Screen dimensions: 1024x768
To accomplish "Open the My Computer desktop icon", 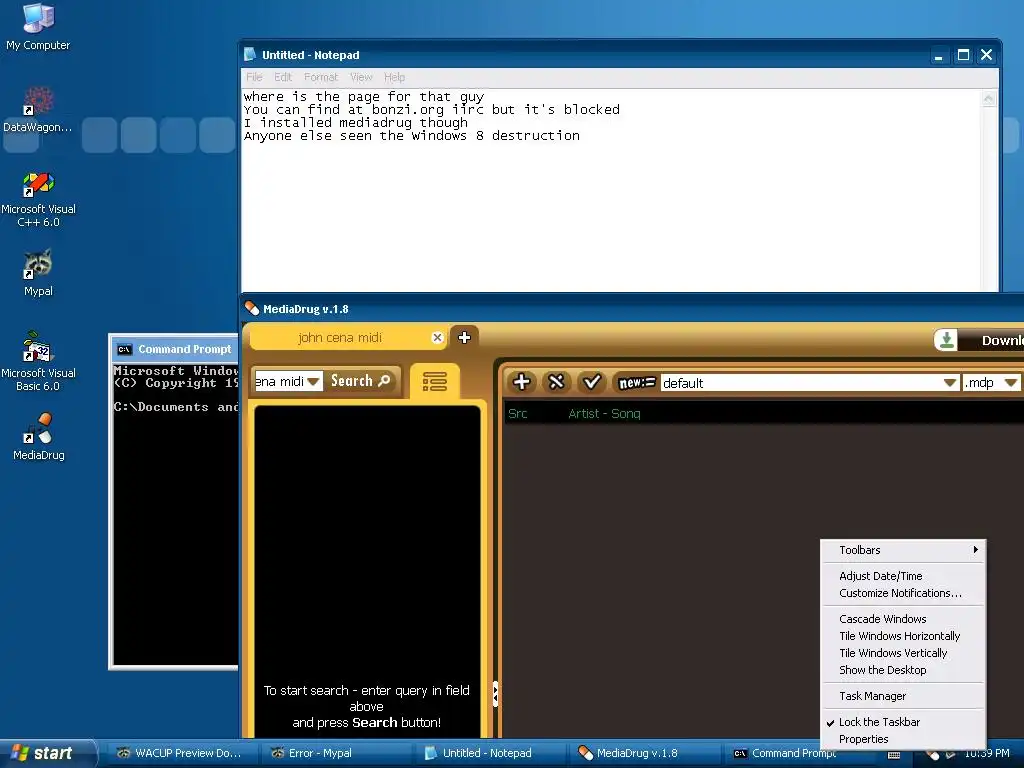I will tap(38, 26).
